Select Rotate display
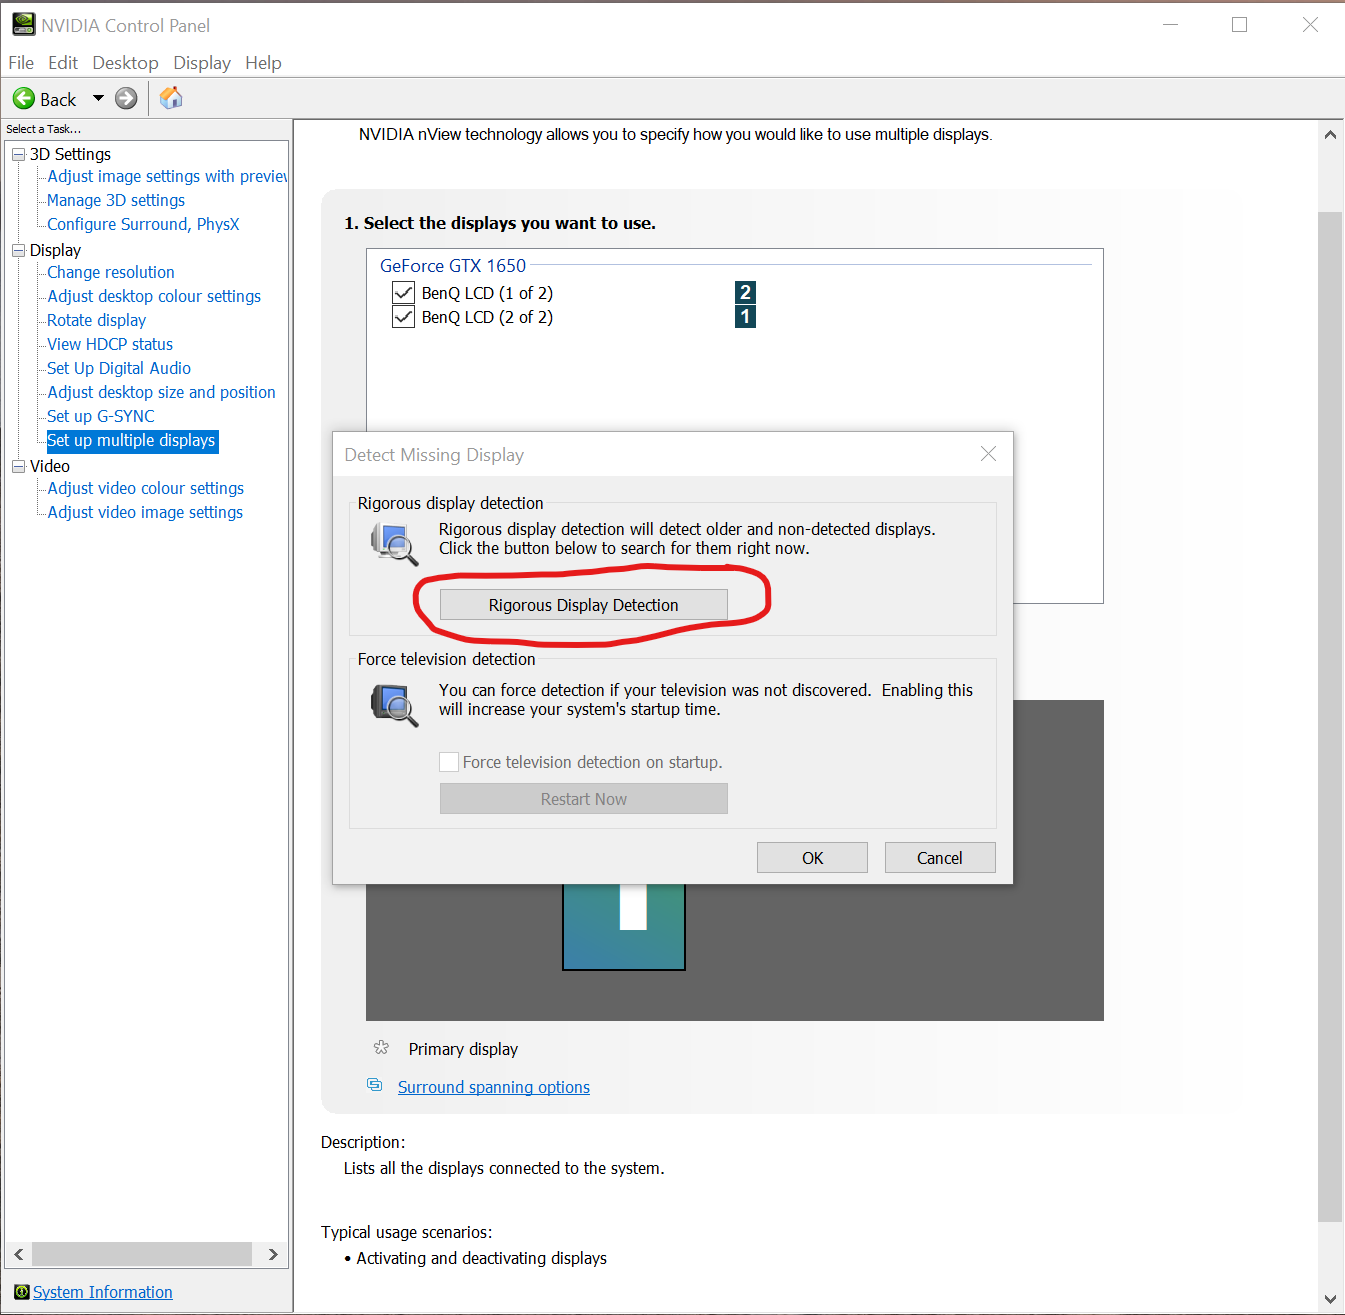Image resolution: width=1345 pixels, height=1315 pixels. [x=96, y=320]
